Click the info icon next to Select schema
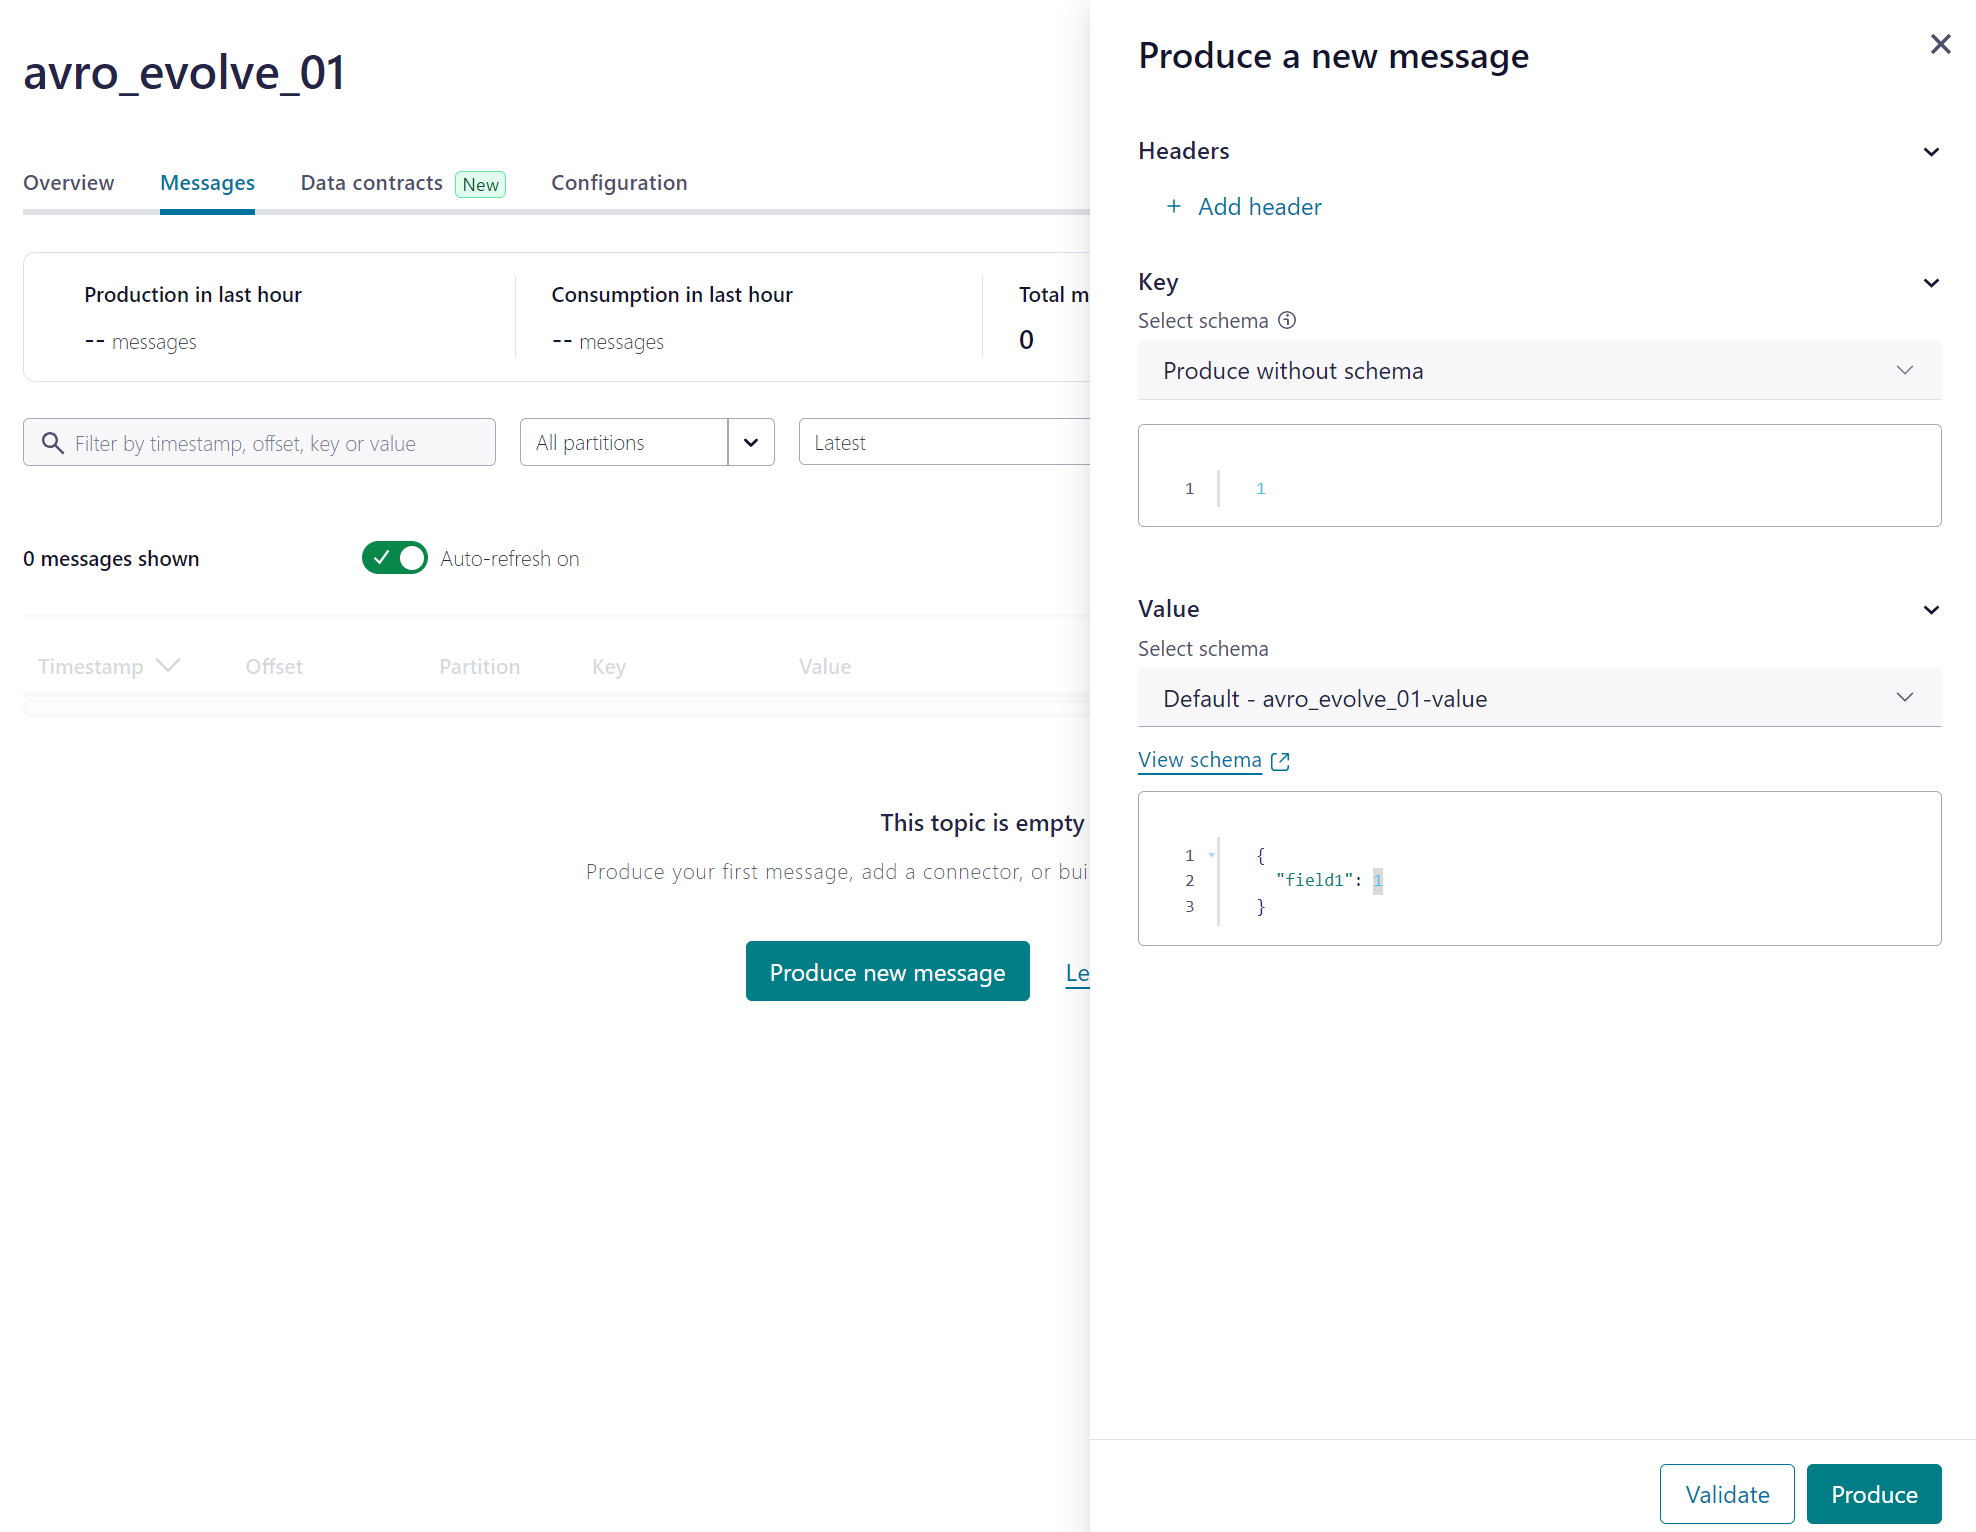 pyautogui.click(x=1287, y=320)
